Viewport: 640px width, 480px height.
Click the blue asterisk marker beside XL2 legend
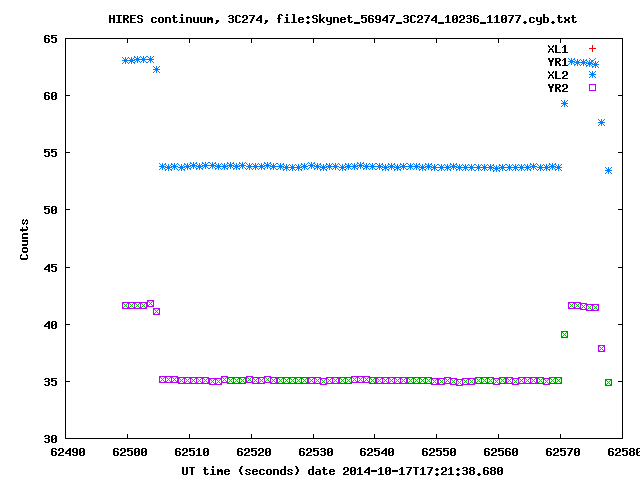pos(592,74)
